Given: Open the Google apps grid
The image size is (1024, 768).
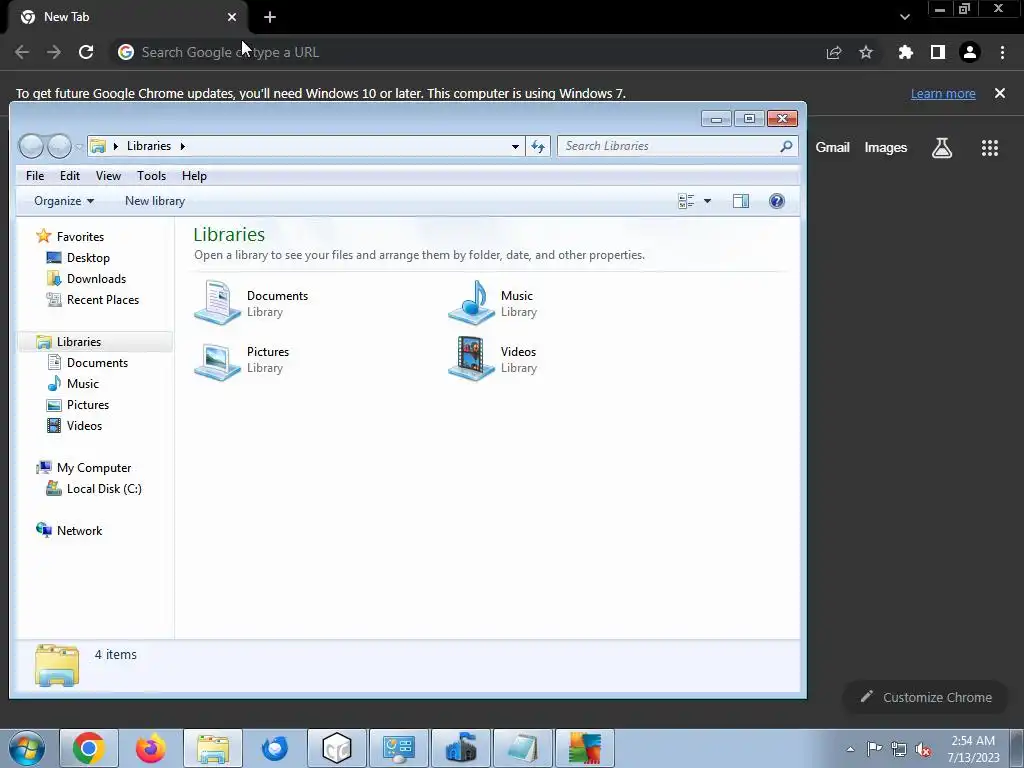Looking at the screenshot, I should (x=990, y=148).
